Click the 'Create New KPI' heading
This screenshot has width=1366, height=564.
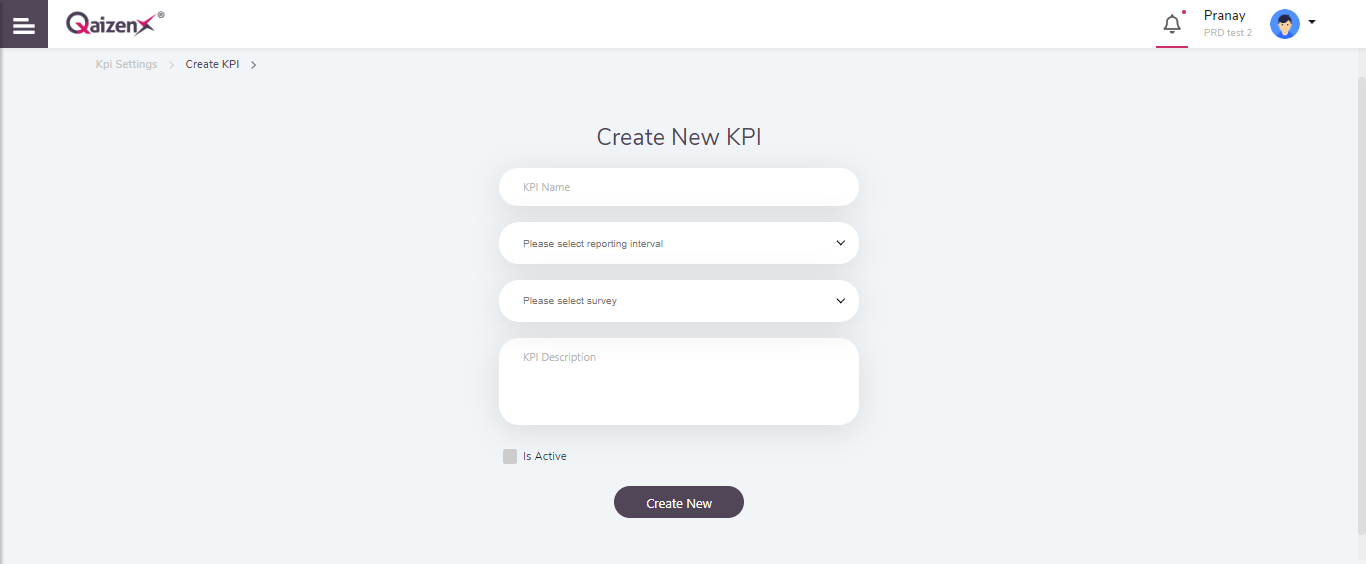pos(679,137)
